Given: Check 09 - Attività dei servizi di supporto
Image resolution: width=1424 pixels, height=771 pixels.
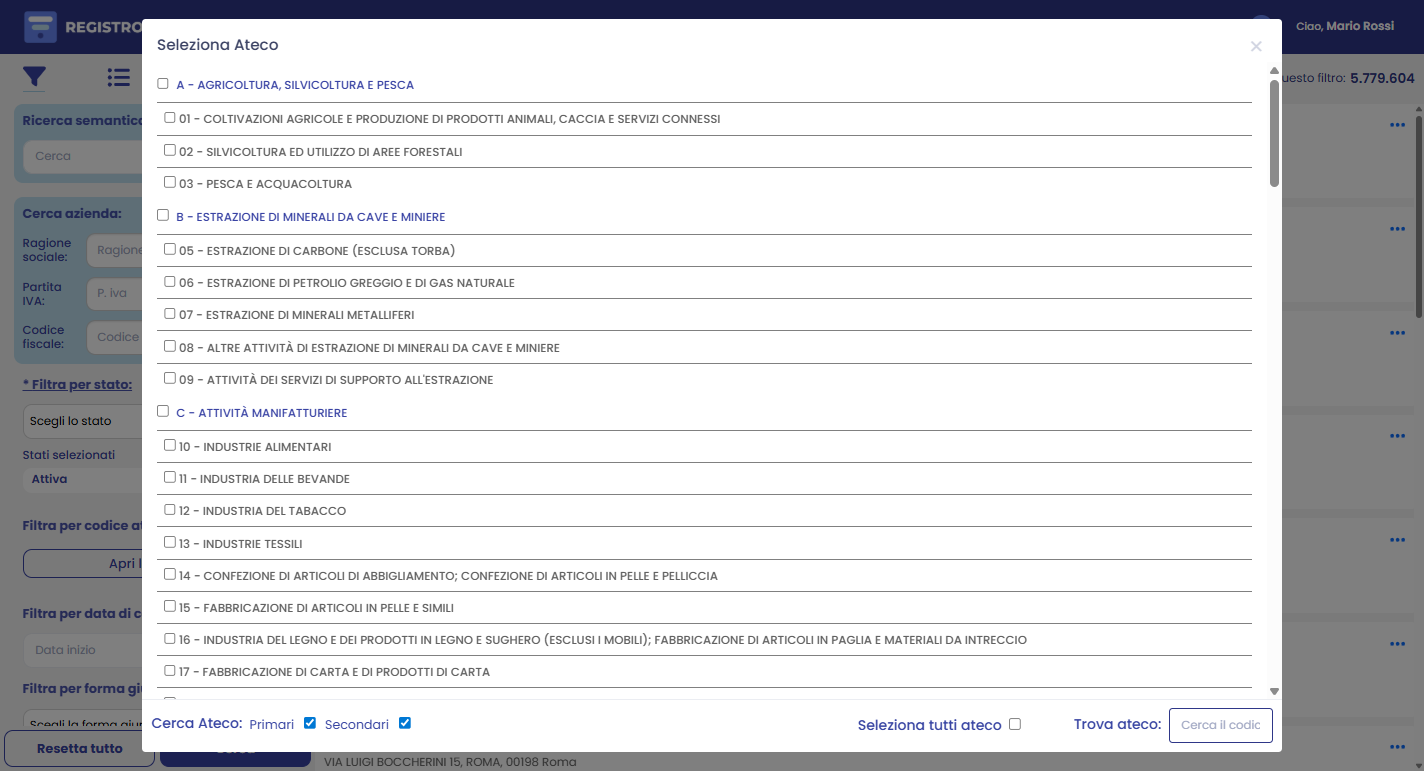Looking at the screenshot, I should (x=170, y=379).
